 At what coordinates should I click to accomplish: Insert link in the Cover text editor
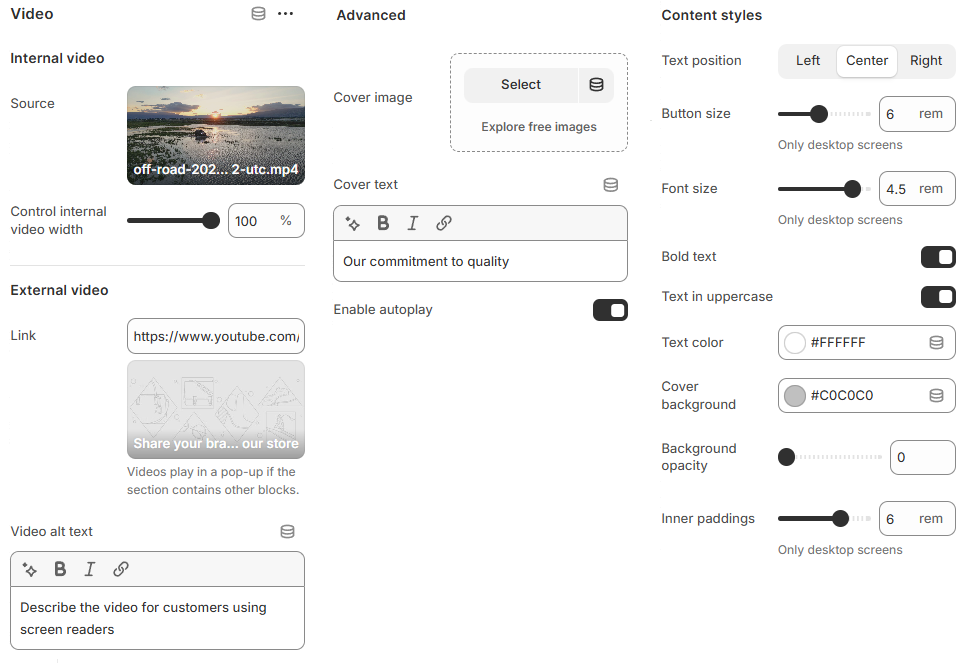click(x=444, y=223)
